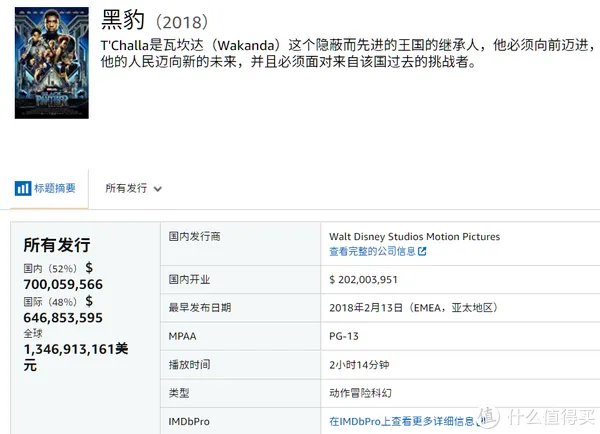This screenshot has width=600, height=434.
Task: Click the 最早发布日期 row label
Action: tap(200, 308)
